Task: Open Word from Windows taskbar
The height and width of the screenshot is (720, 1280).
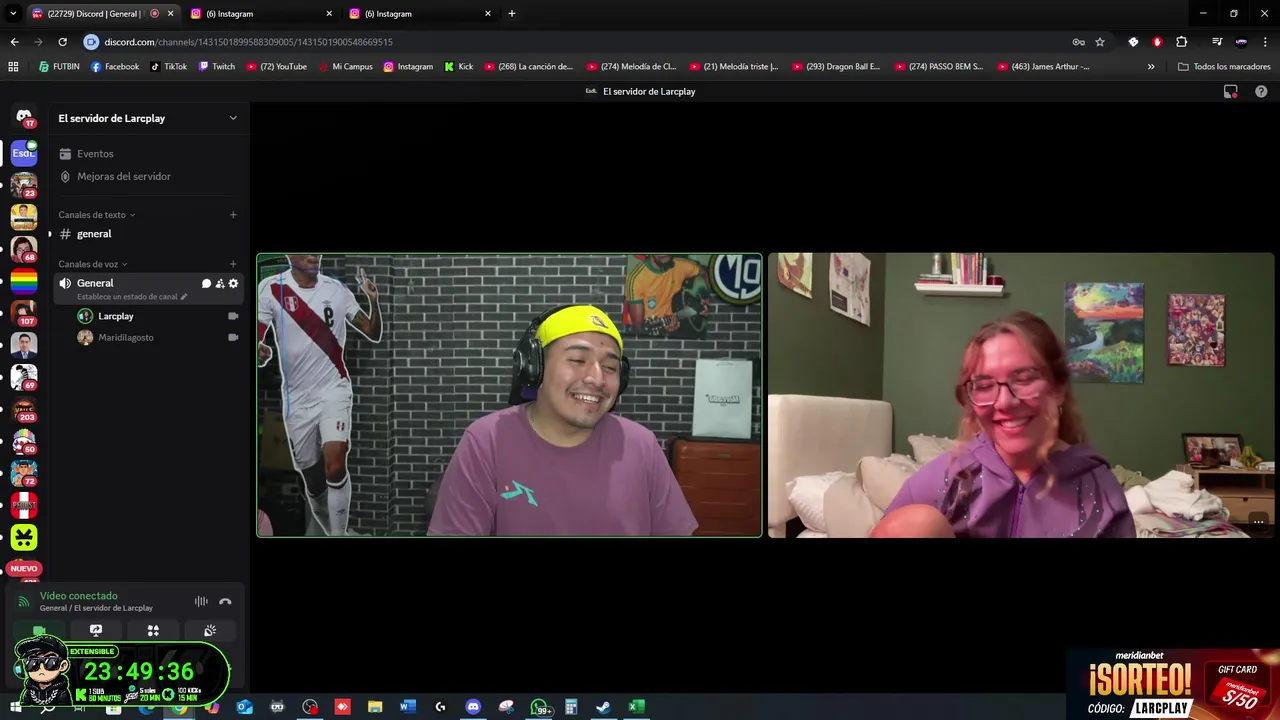Action: point(407,707)
